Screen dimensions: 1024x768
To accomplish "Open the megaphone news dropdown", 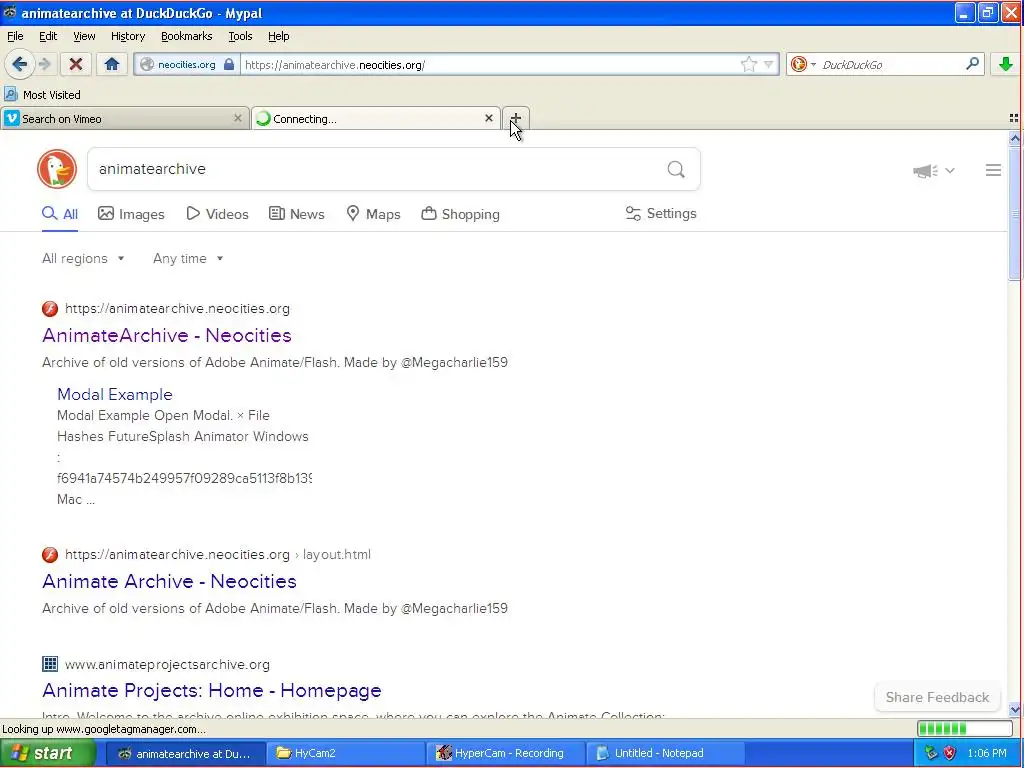I will click(x=934, y=170).
